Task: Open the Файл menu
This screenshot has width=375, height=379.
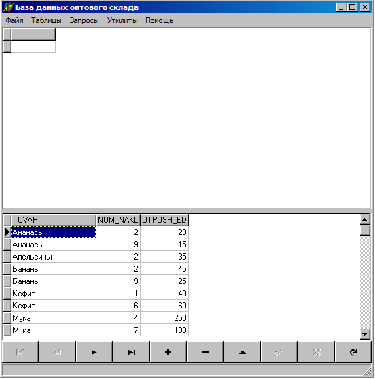Action: [14, 20]
